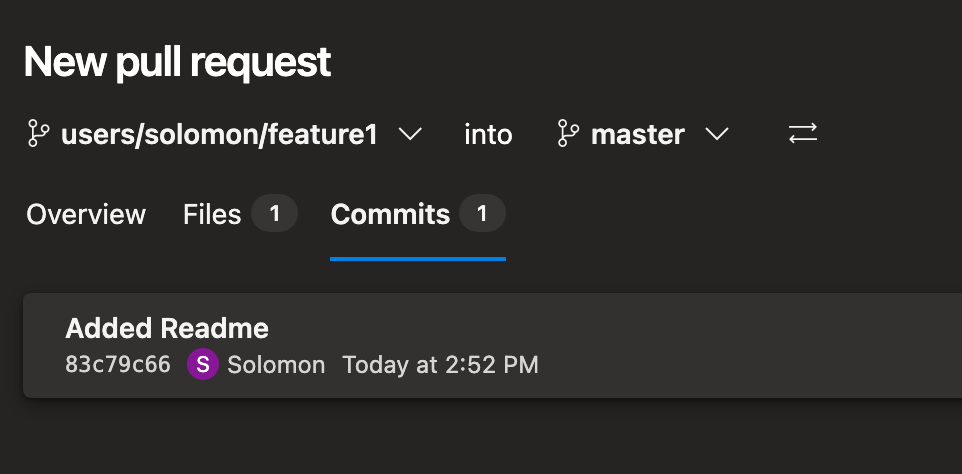Viewport: 962px width, 474px height.
Task: Expand the users/solomon/feature1 branch chevron
Action: click(x=410, y=134)
